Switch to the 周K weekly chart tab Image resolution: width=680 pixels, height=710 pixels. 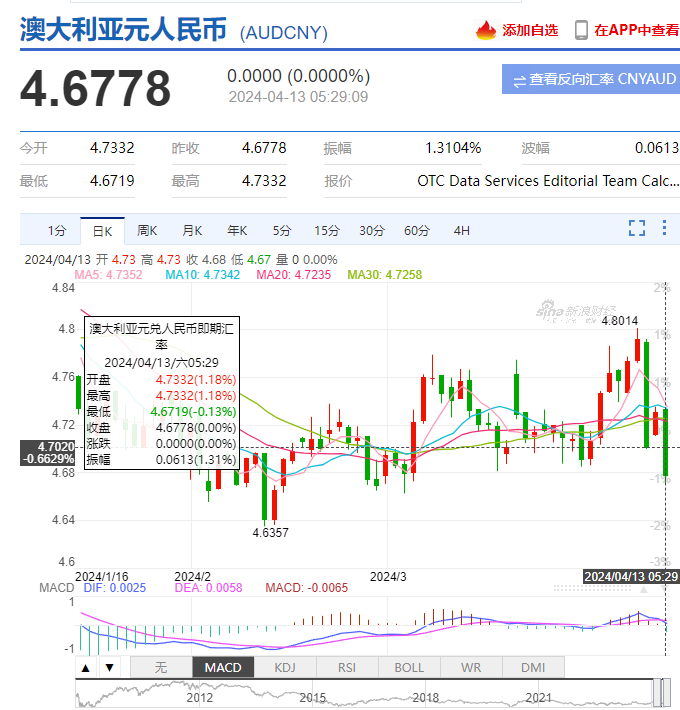click(x=147, y=230)
